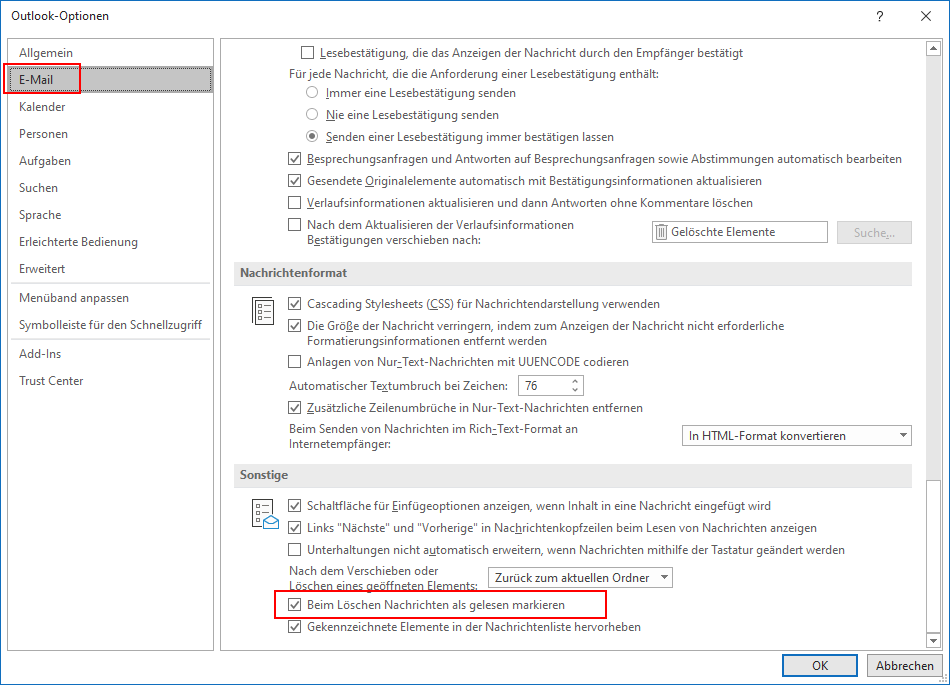Open the Trust Center category
Viewport: 950px width, 685px height.
[110, 381]
